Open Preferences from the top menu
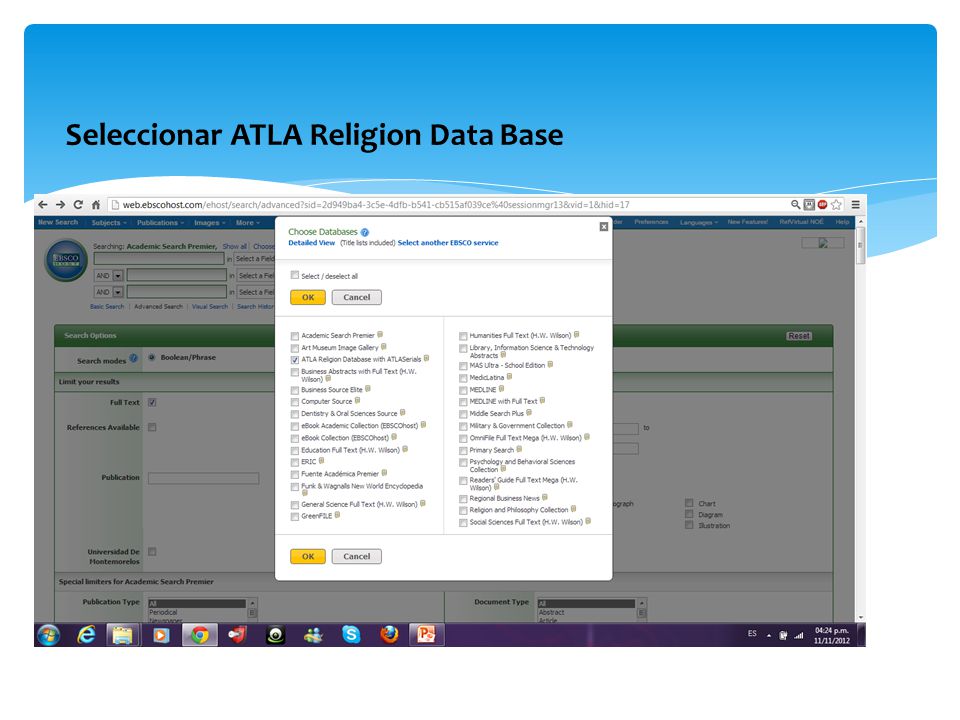Image resolution: width=960 pixels, height=720 pixels. [651, 222]
